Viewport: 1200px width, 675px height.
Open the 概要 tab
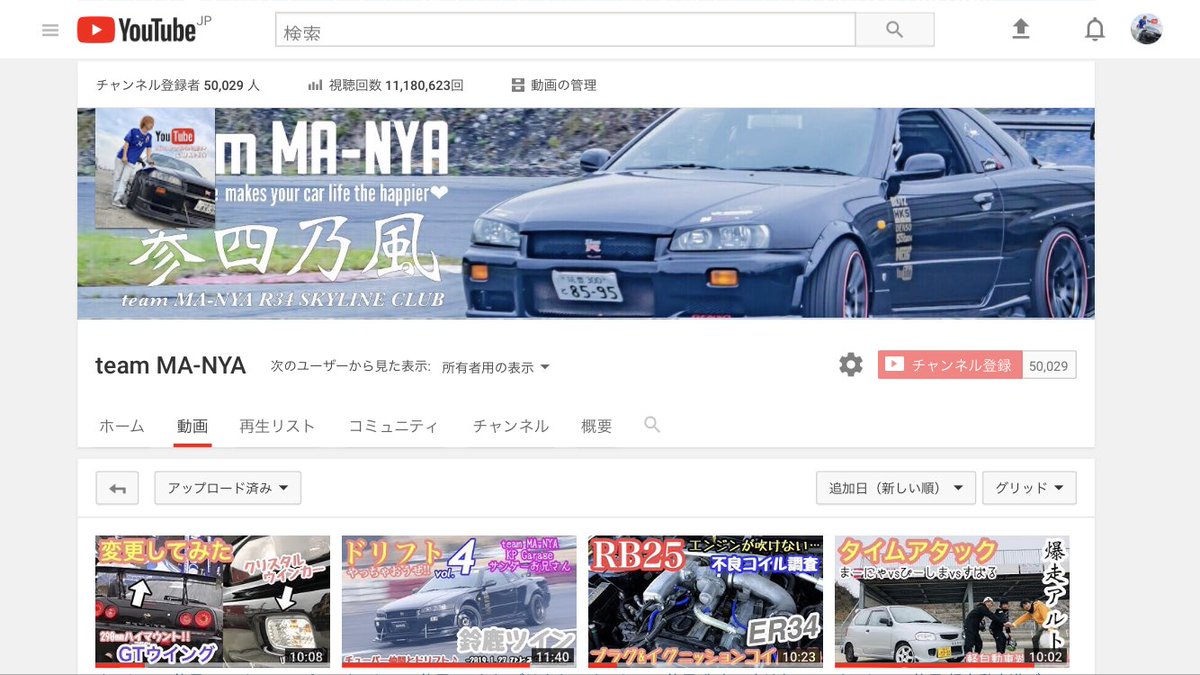pos(596,426)
